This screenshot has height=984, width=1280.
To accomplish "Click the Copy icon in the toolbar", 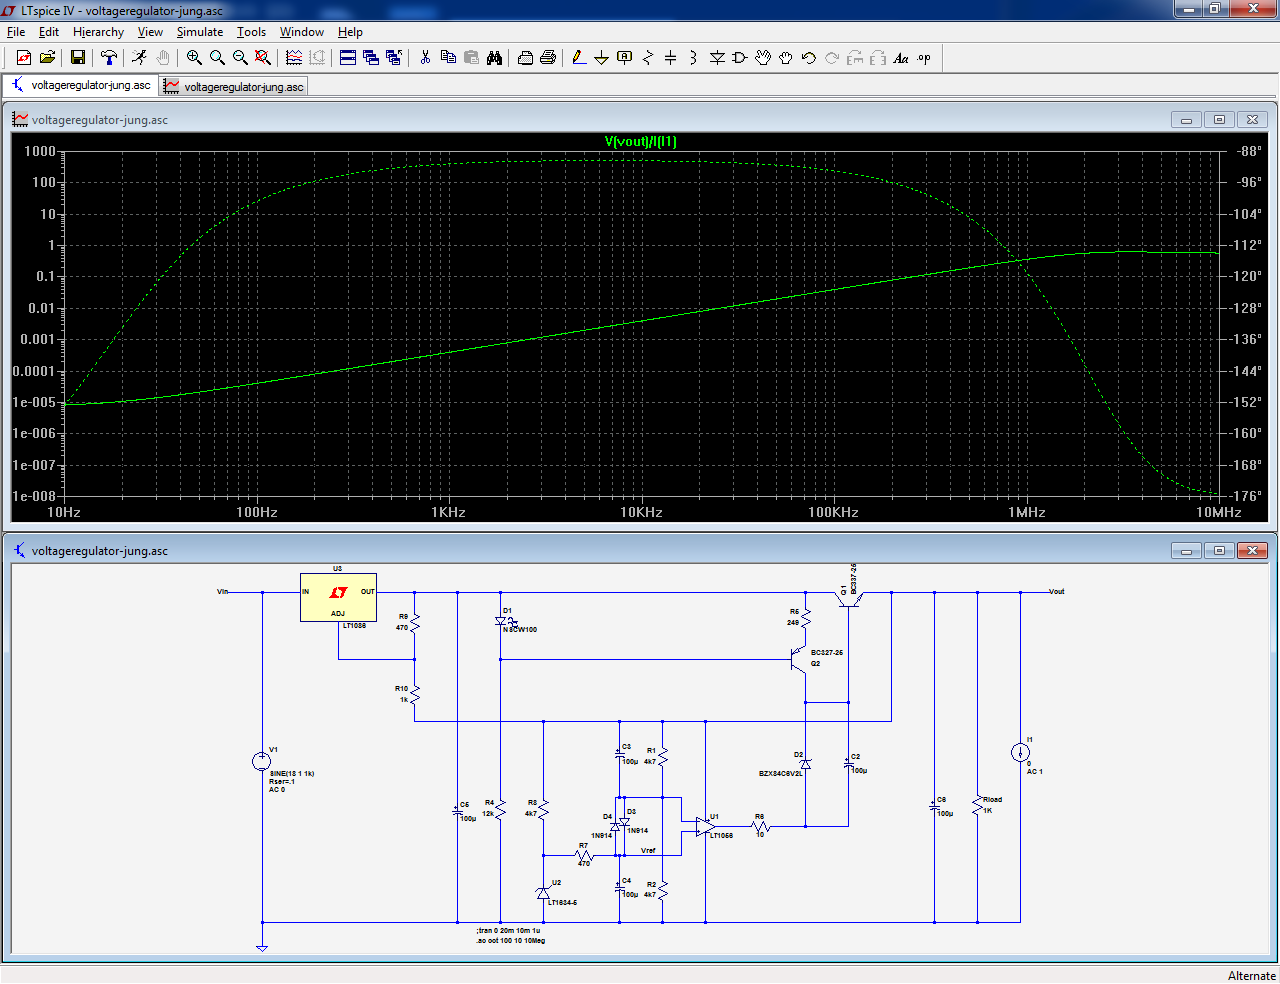I will (x=448, y=58).
